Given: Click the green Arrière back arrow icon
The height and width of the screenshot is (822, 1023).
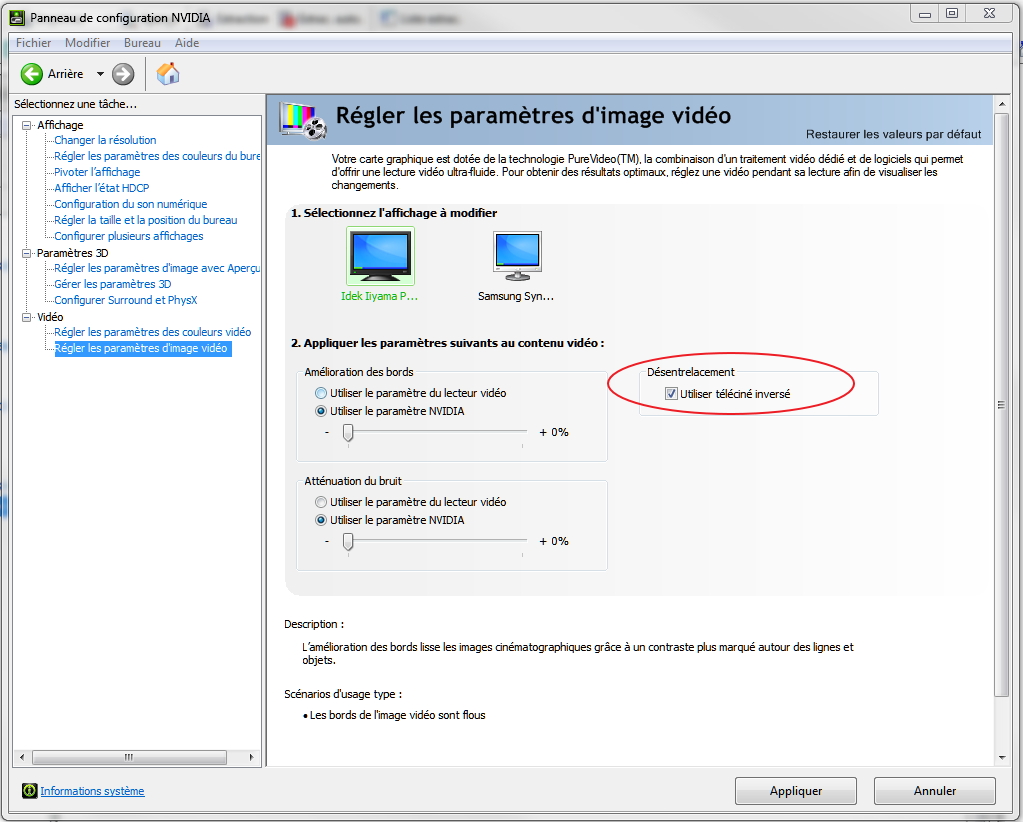Looking at the screenshot, I should tap(31, 74).
